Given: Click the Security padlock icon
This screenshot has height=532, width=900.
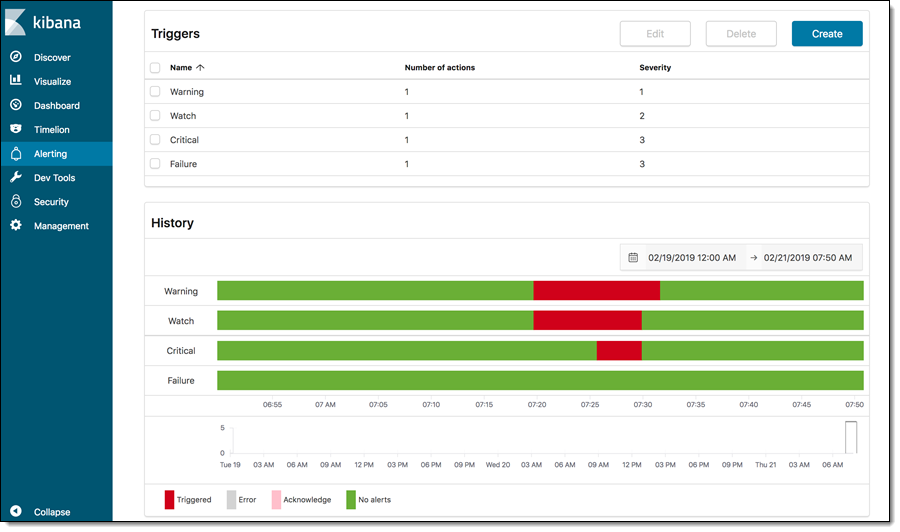Looking at the screenshot, I should point(16,202).
